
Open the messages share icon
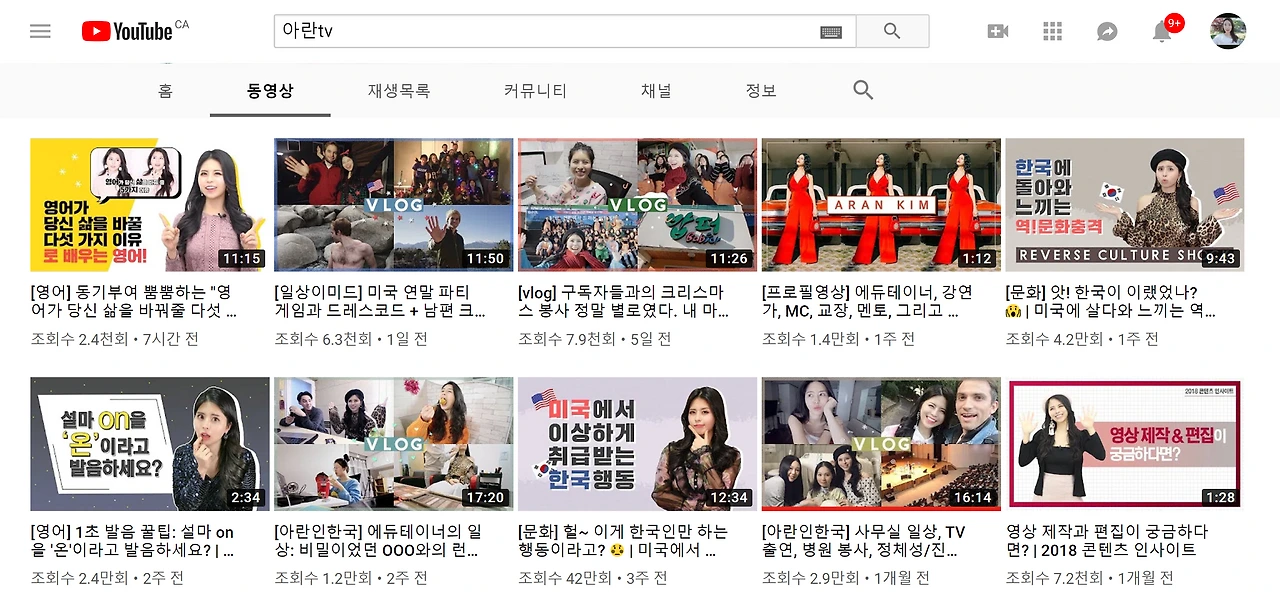(x=1107, y=31)
